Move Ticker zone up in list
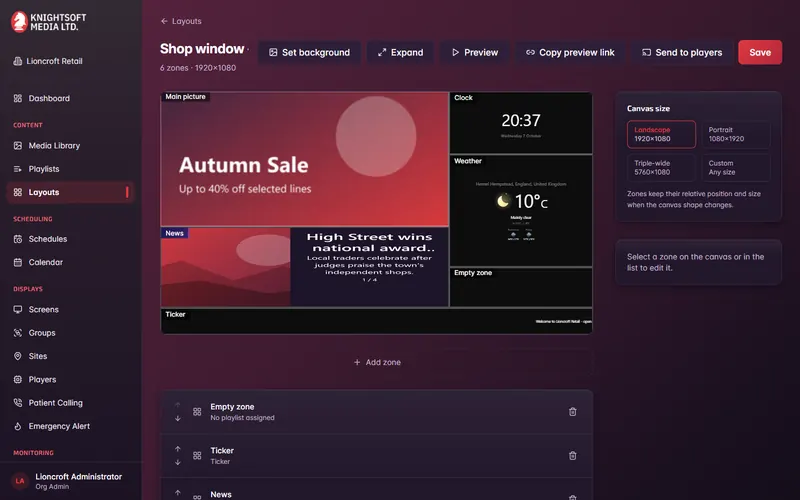Image resolution: width=800 pixels, height=500 pixels. (x=178, y=449)
